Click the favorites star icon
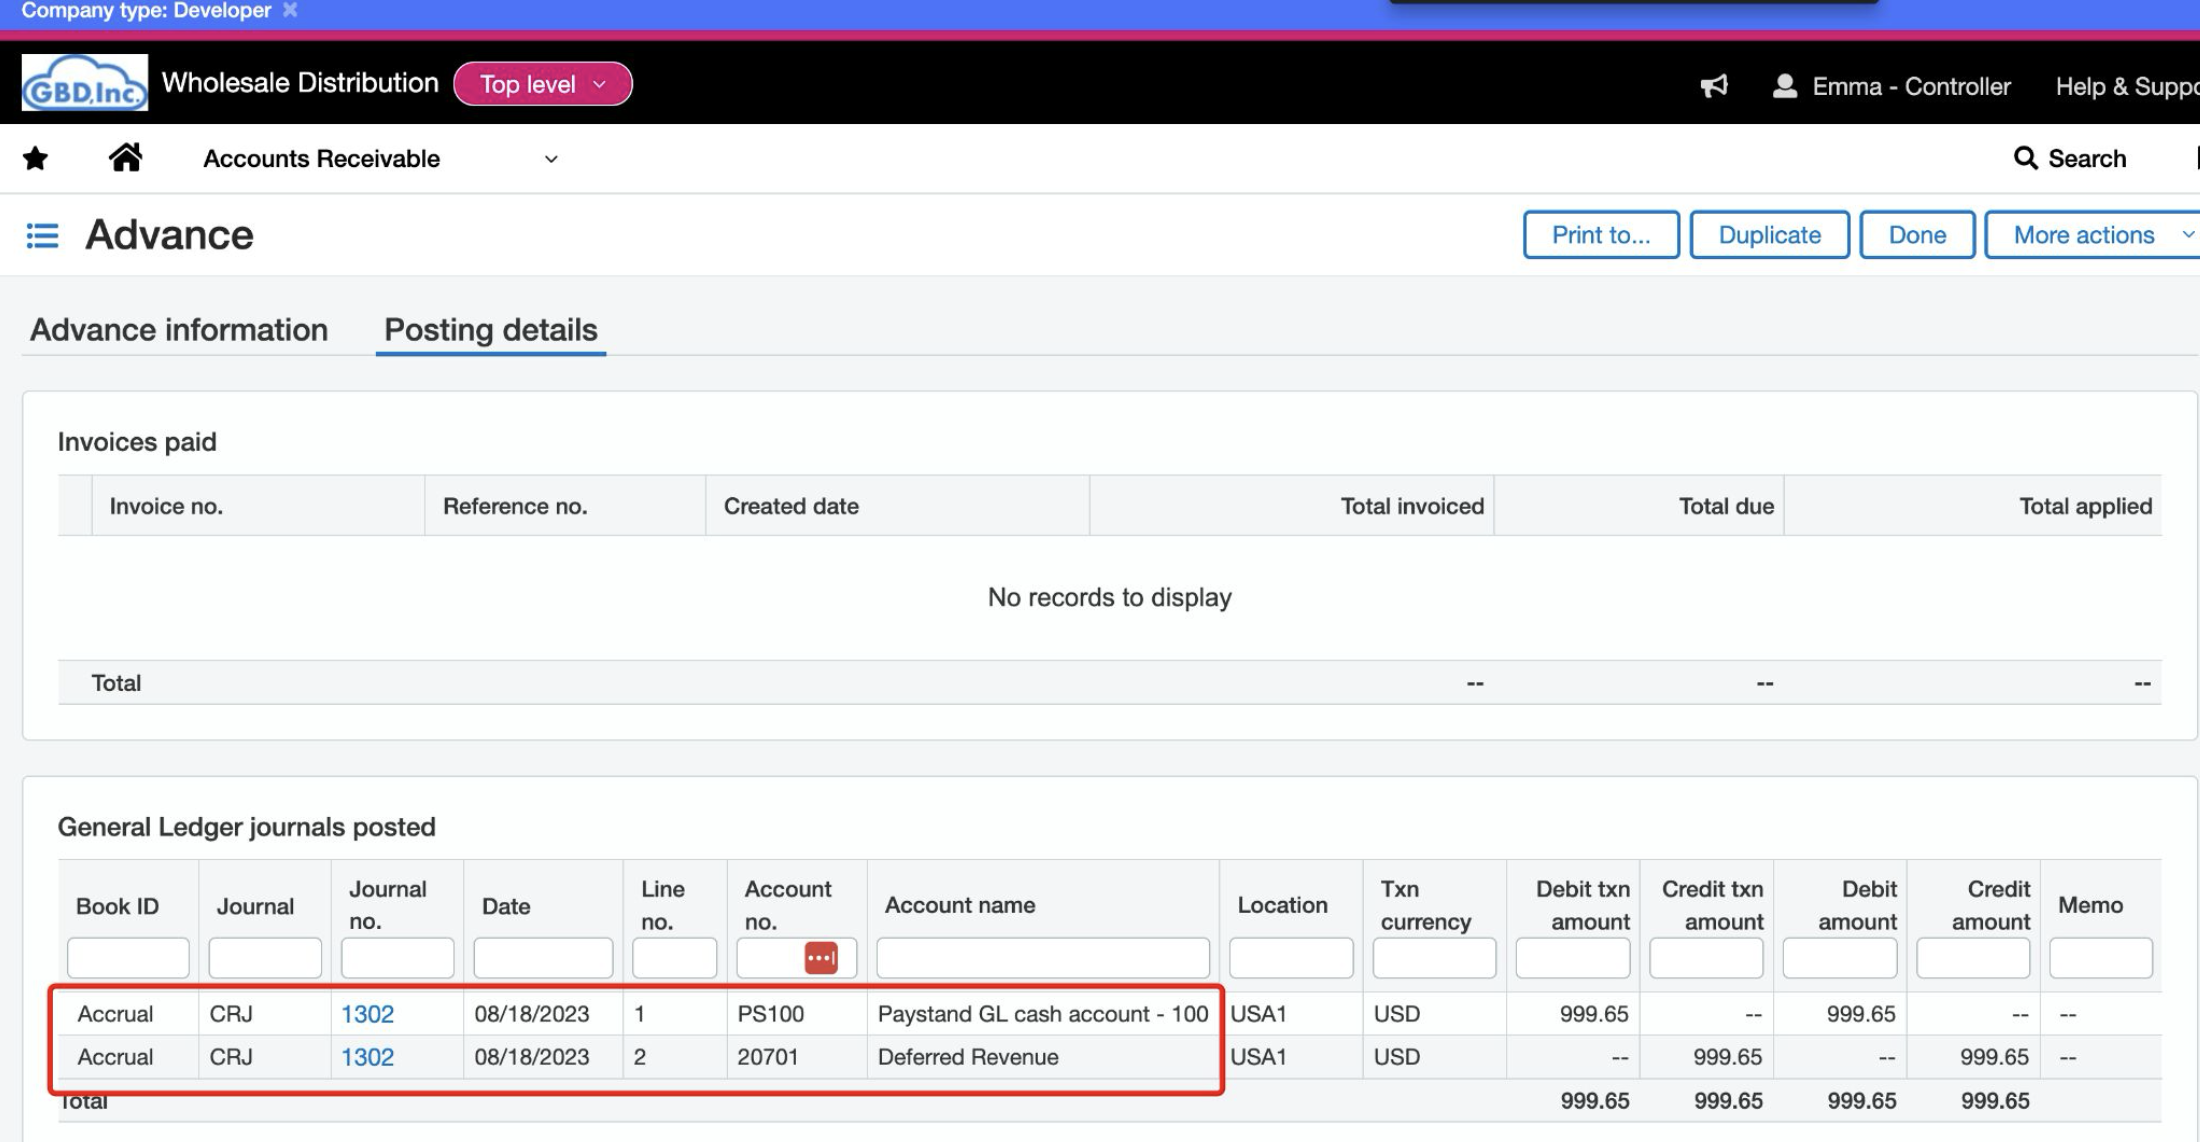The width and height of the screenshot is (2200, 1142). (35, 158)
